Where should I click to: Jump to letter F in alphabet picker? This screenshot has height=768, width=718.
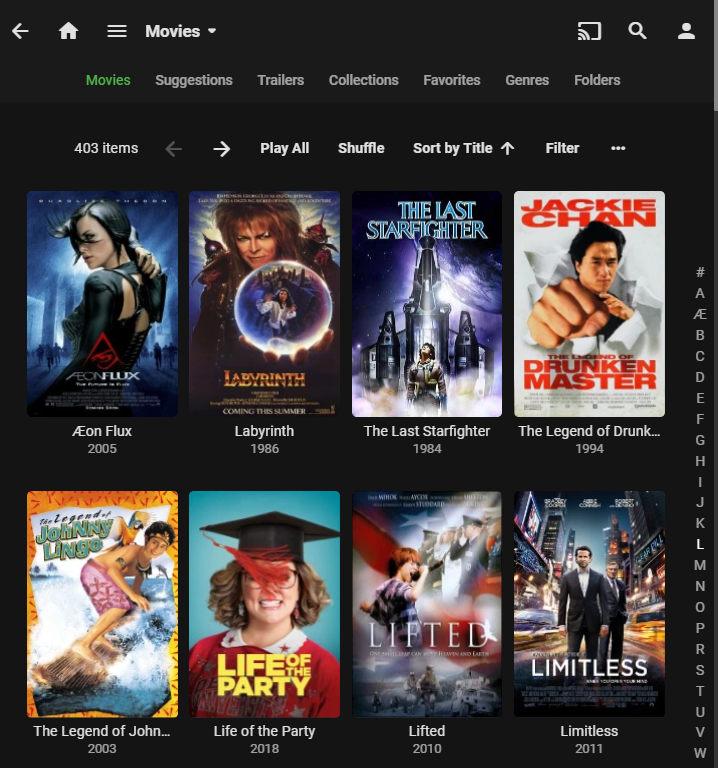pyautogui.click(x=700, y=419)
